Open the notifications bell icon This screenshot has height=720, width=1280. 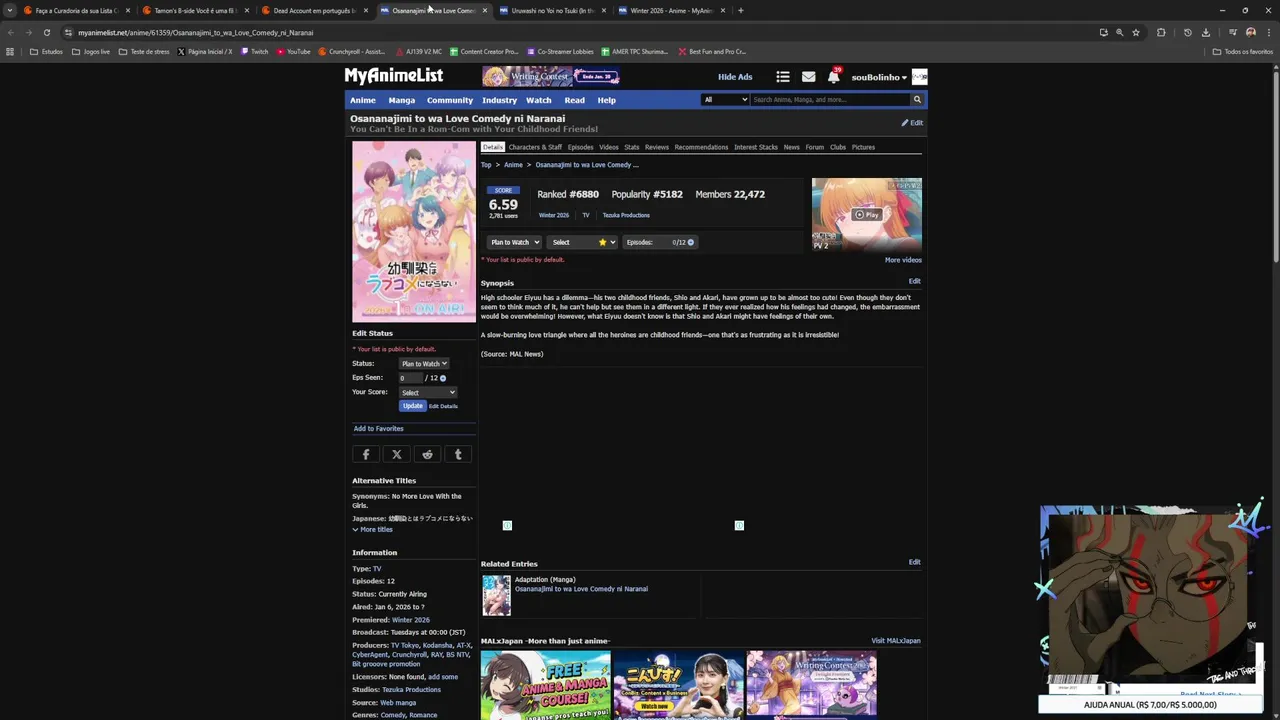point(833,77)
